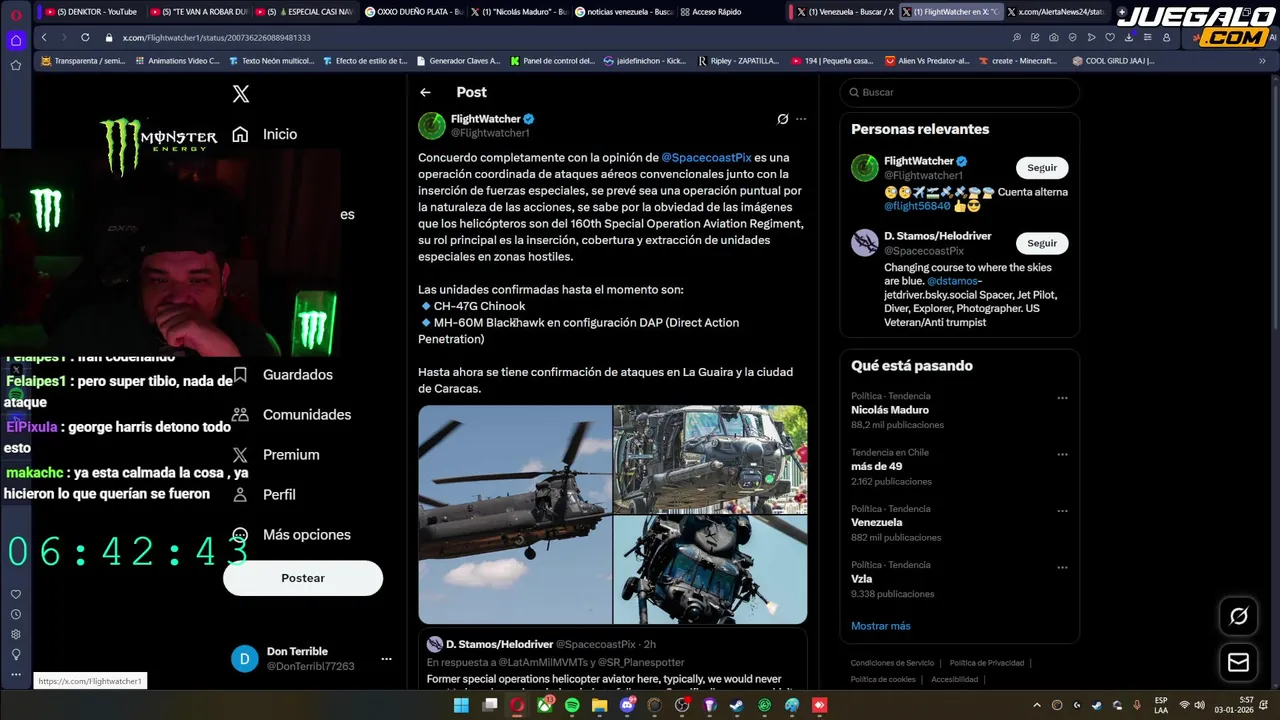Go back using the Post back arrow
This screenshot has width=1280, height=720.
point(425,92)
